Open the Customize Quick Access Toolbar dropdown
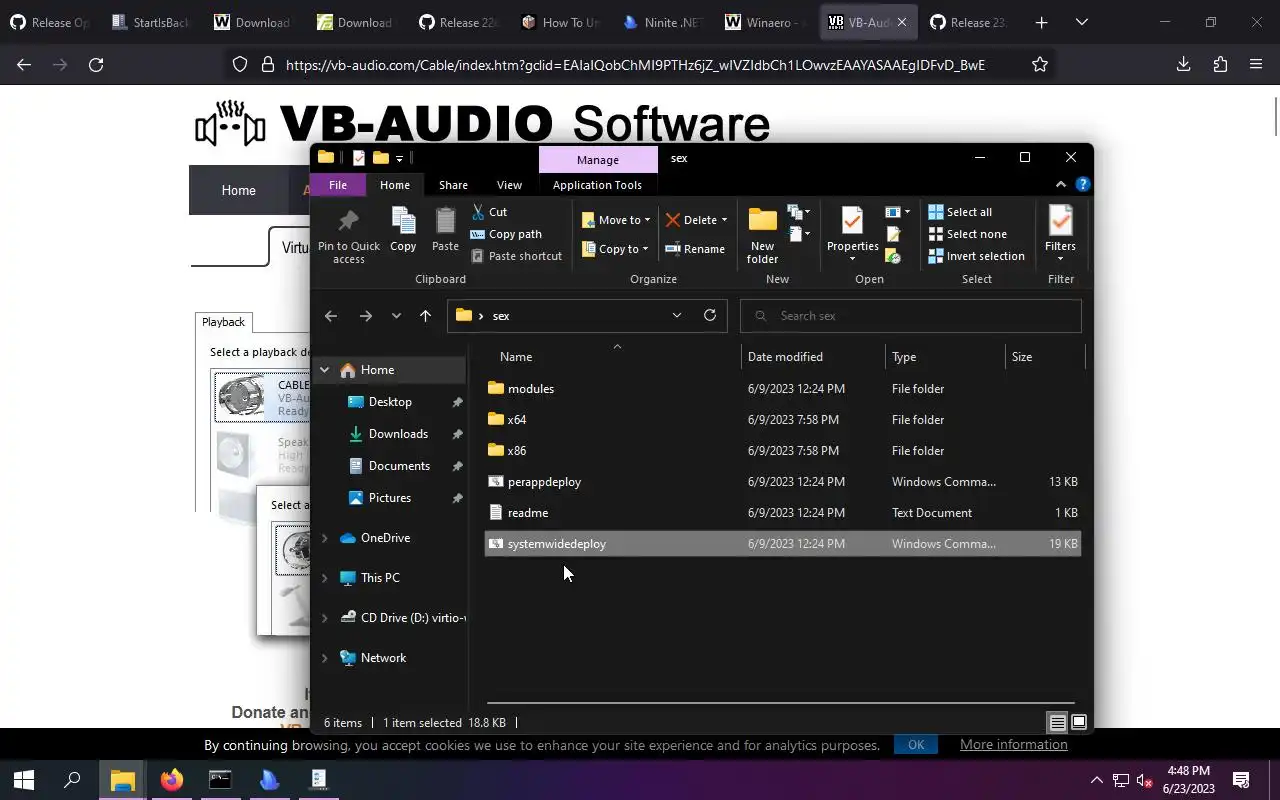 click(399, 158)
